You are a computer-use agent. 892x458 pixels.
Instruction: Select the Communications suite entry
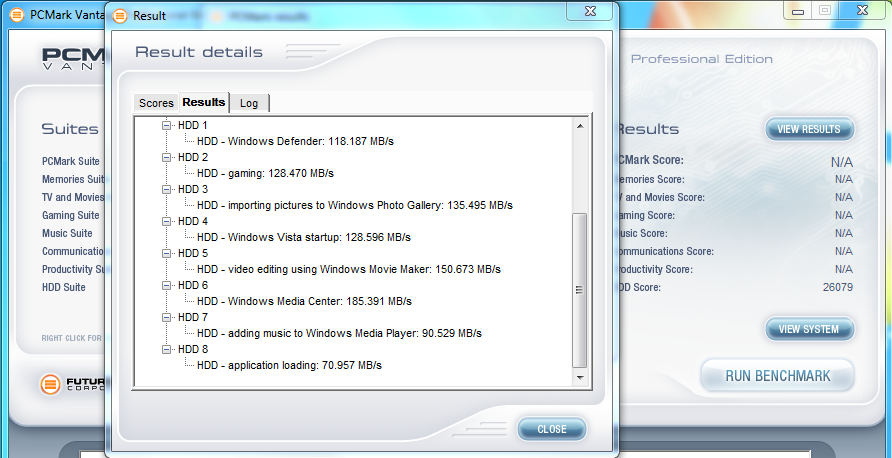click(x=73, y=251)
